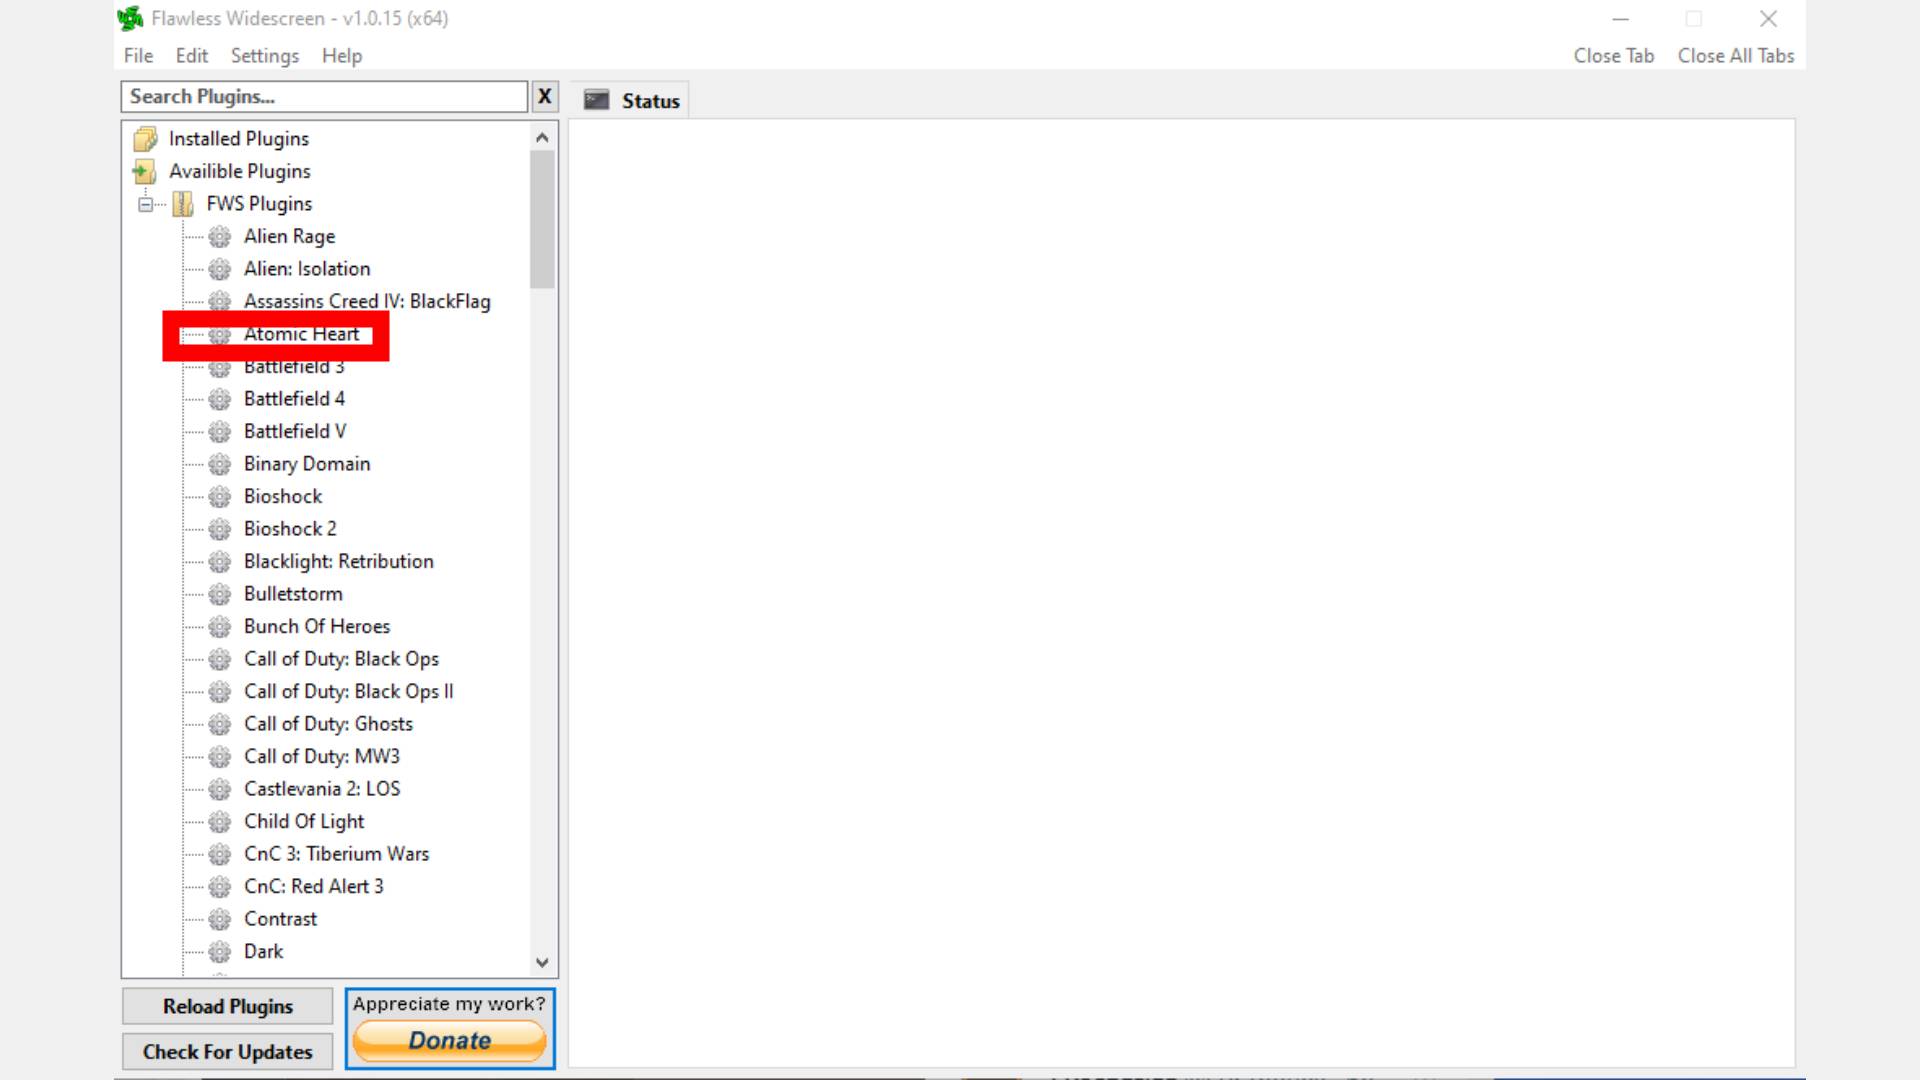Click the Reload Plugins button

[227, 1006]
